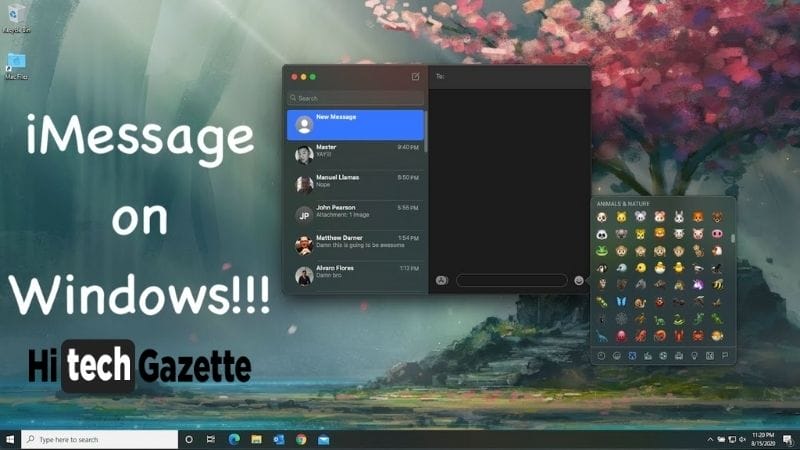Pick the coiled green snake emoji
The image size is (800, 450).
coord(679,319)
